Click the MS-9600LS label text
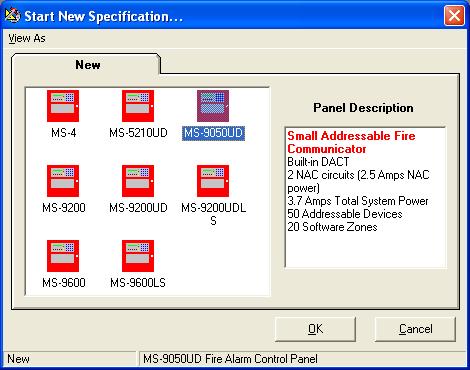The height and width of the screenshot is (370, 470). point(138,283)
